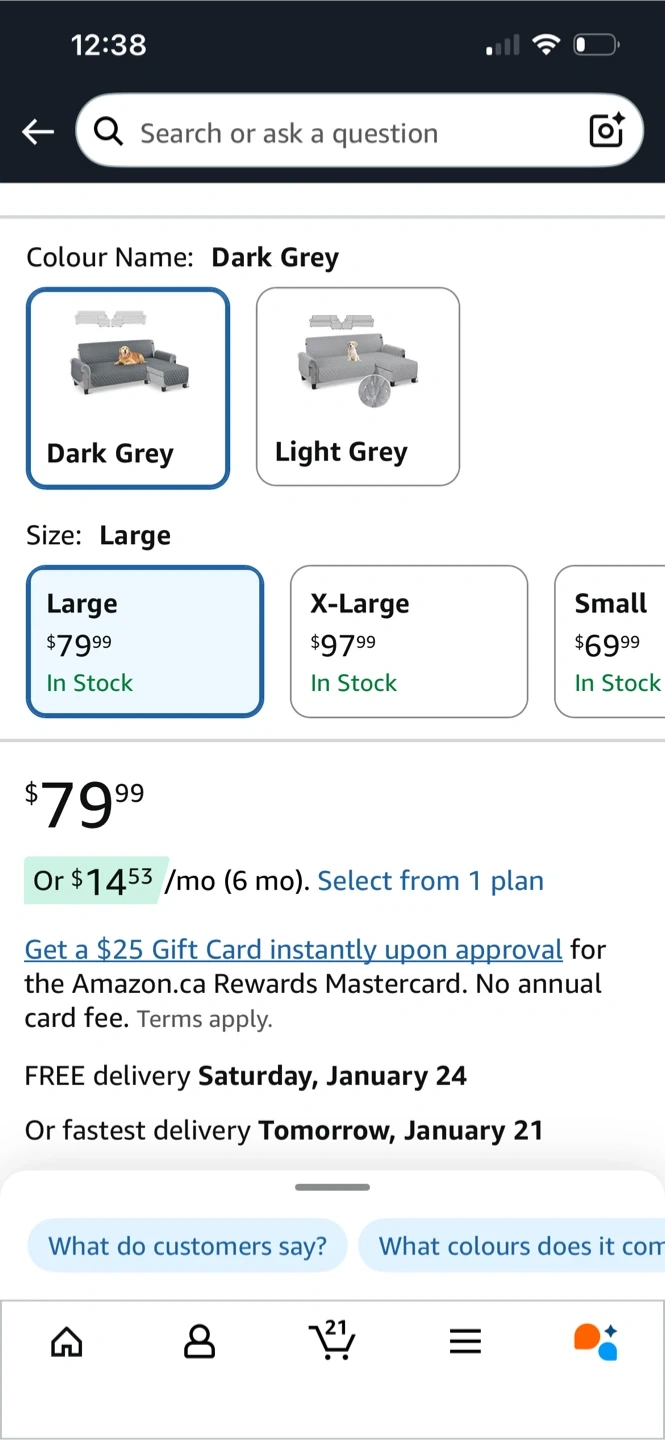Select the Dark Grey colour option
Viewport: 665px width, 1440px height.
(x=128, y=388)
